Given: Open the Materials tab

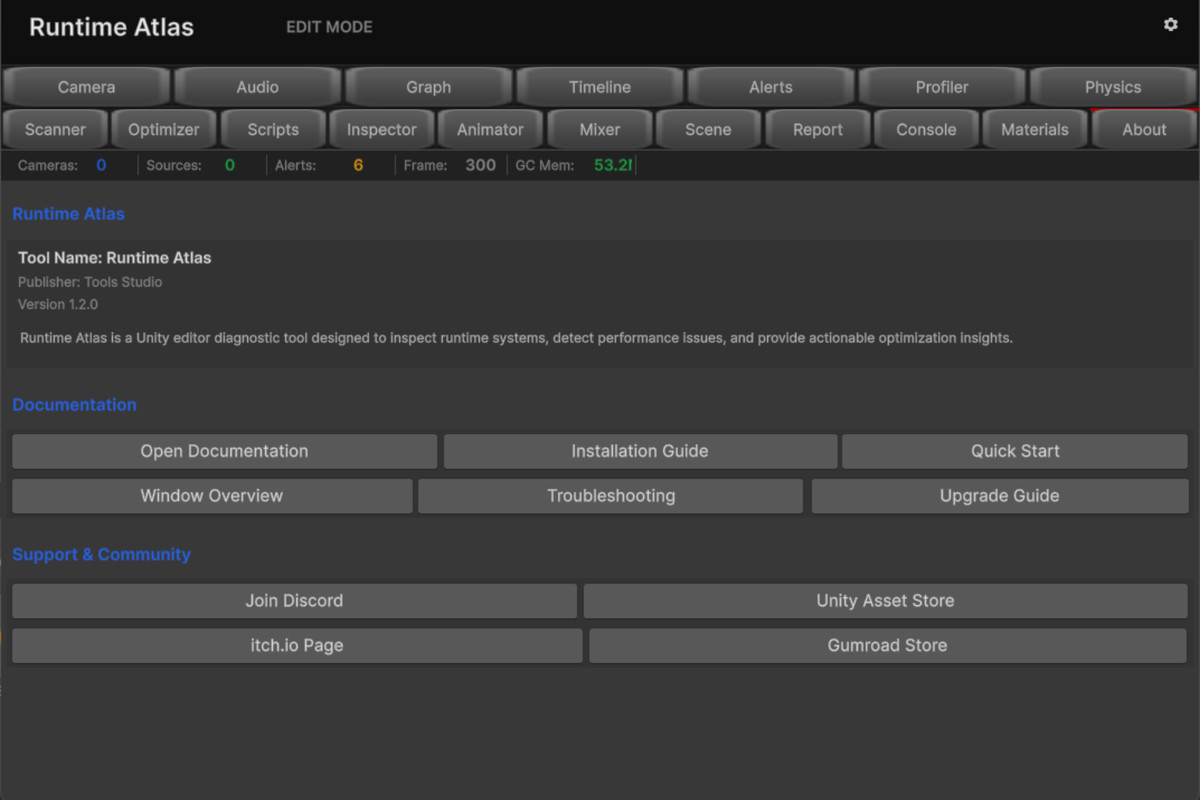Looking at the screenshot, I should 1035,129.
